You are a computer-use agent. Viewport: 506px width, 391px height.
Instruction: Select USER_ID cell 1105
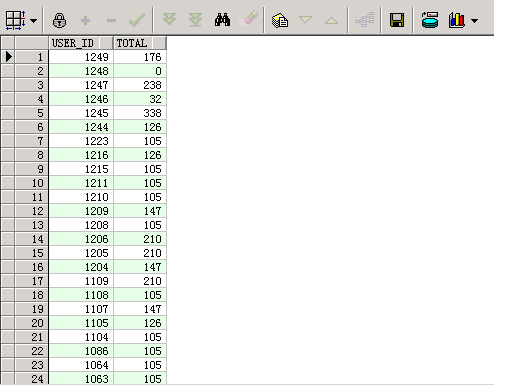81,323
